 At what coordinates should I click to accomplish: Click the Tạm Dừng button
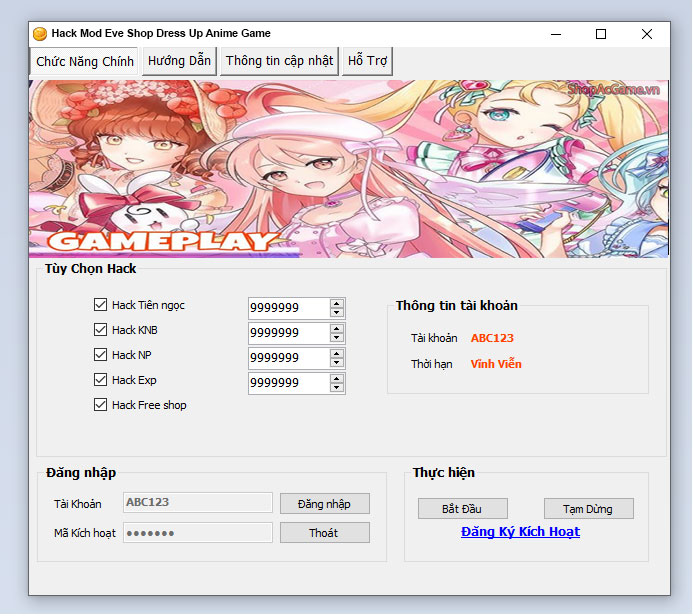pos(589,509)
